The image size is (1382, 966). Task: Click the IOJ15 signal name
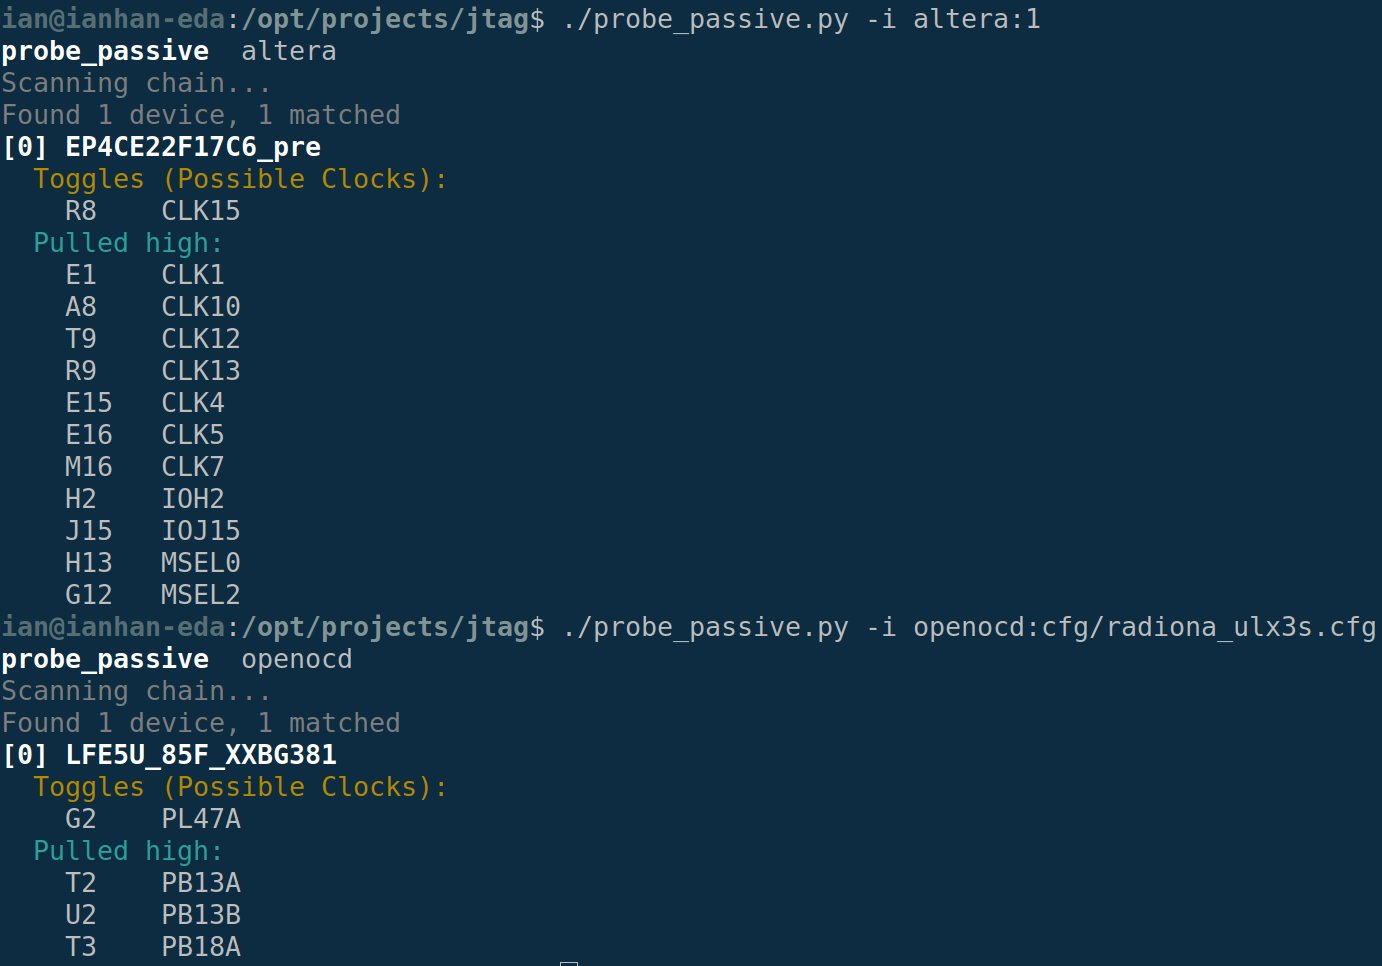[200, 531]
